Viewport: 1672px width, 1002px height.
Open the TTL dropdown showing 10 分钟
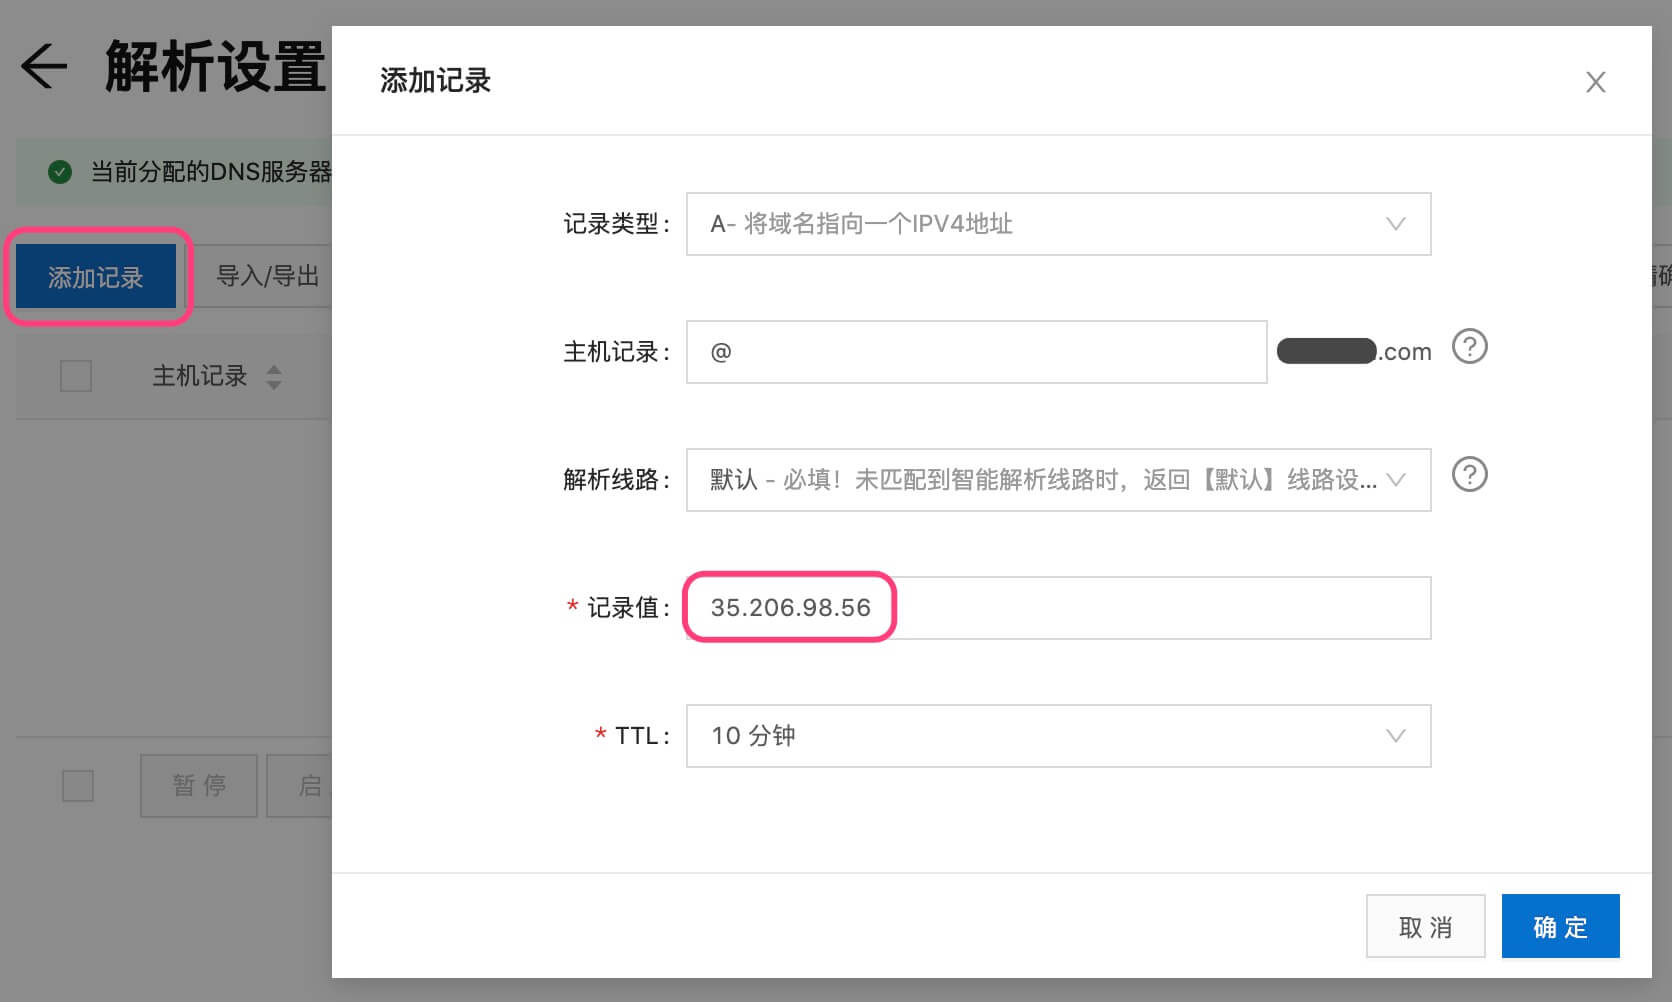pos(1058,736)
